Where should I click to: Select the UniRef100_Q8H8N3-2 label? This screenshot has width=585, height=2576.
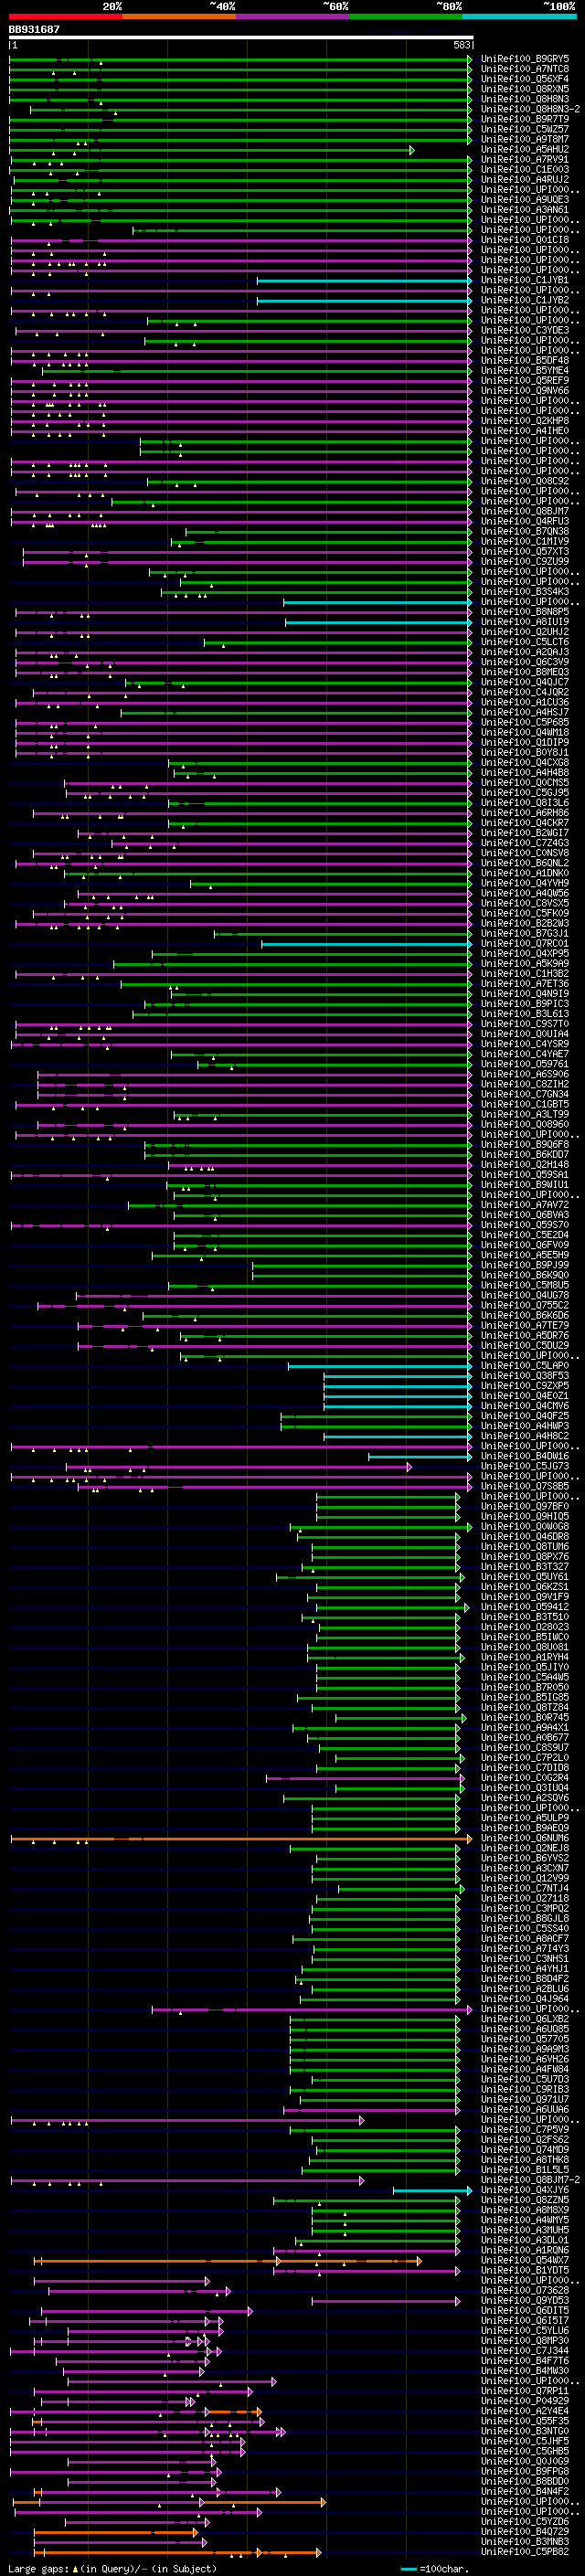pyautogui.click(x=530, y=109)
